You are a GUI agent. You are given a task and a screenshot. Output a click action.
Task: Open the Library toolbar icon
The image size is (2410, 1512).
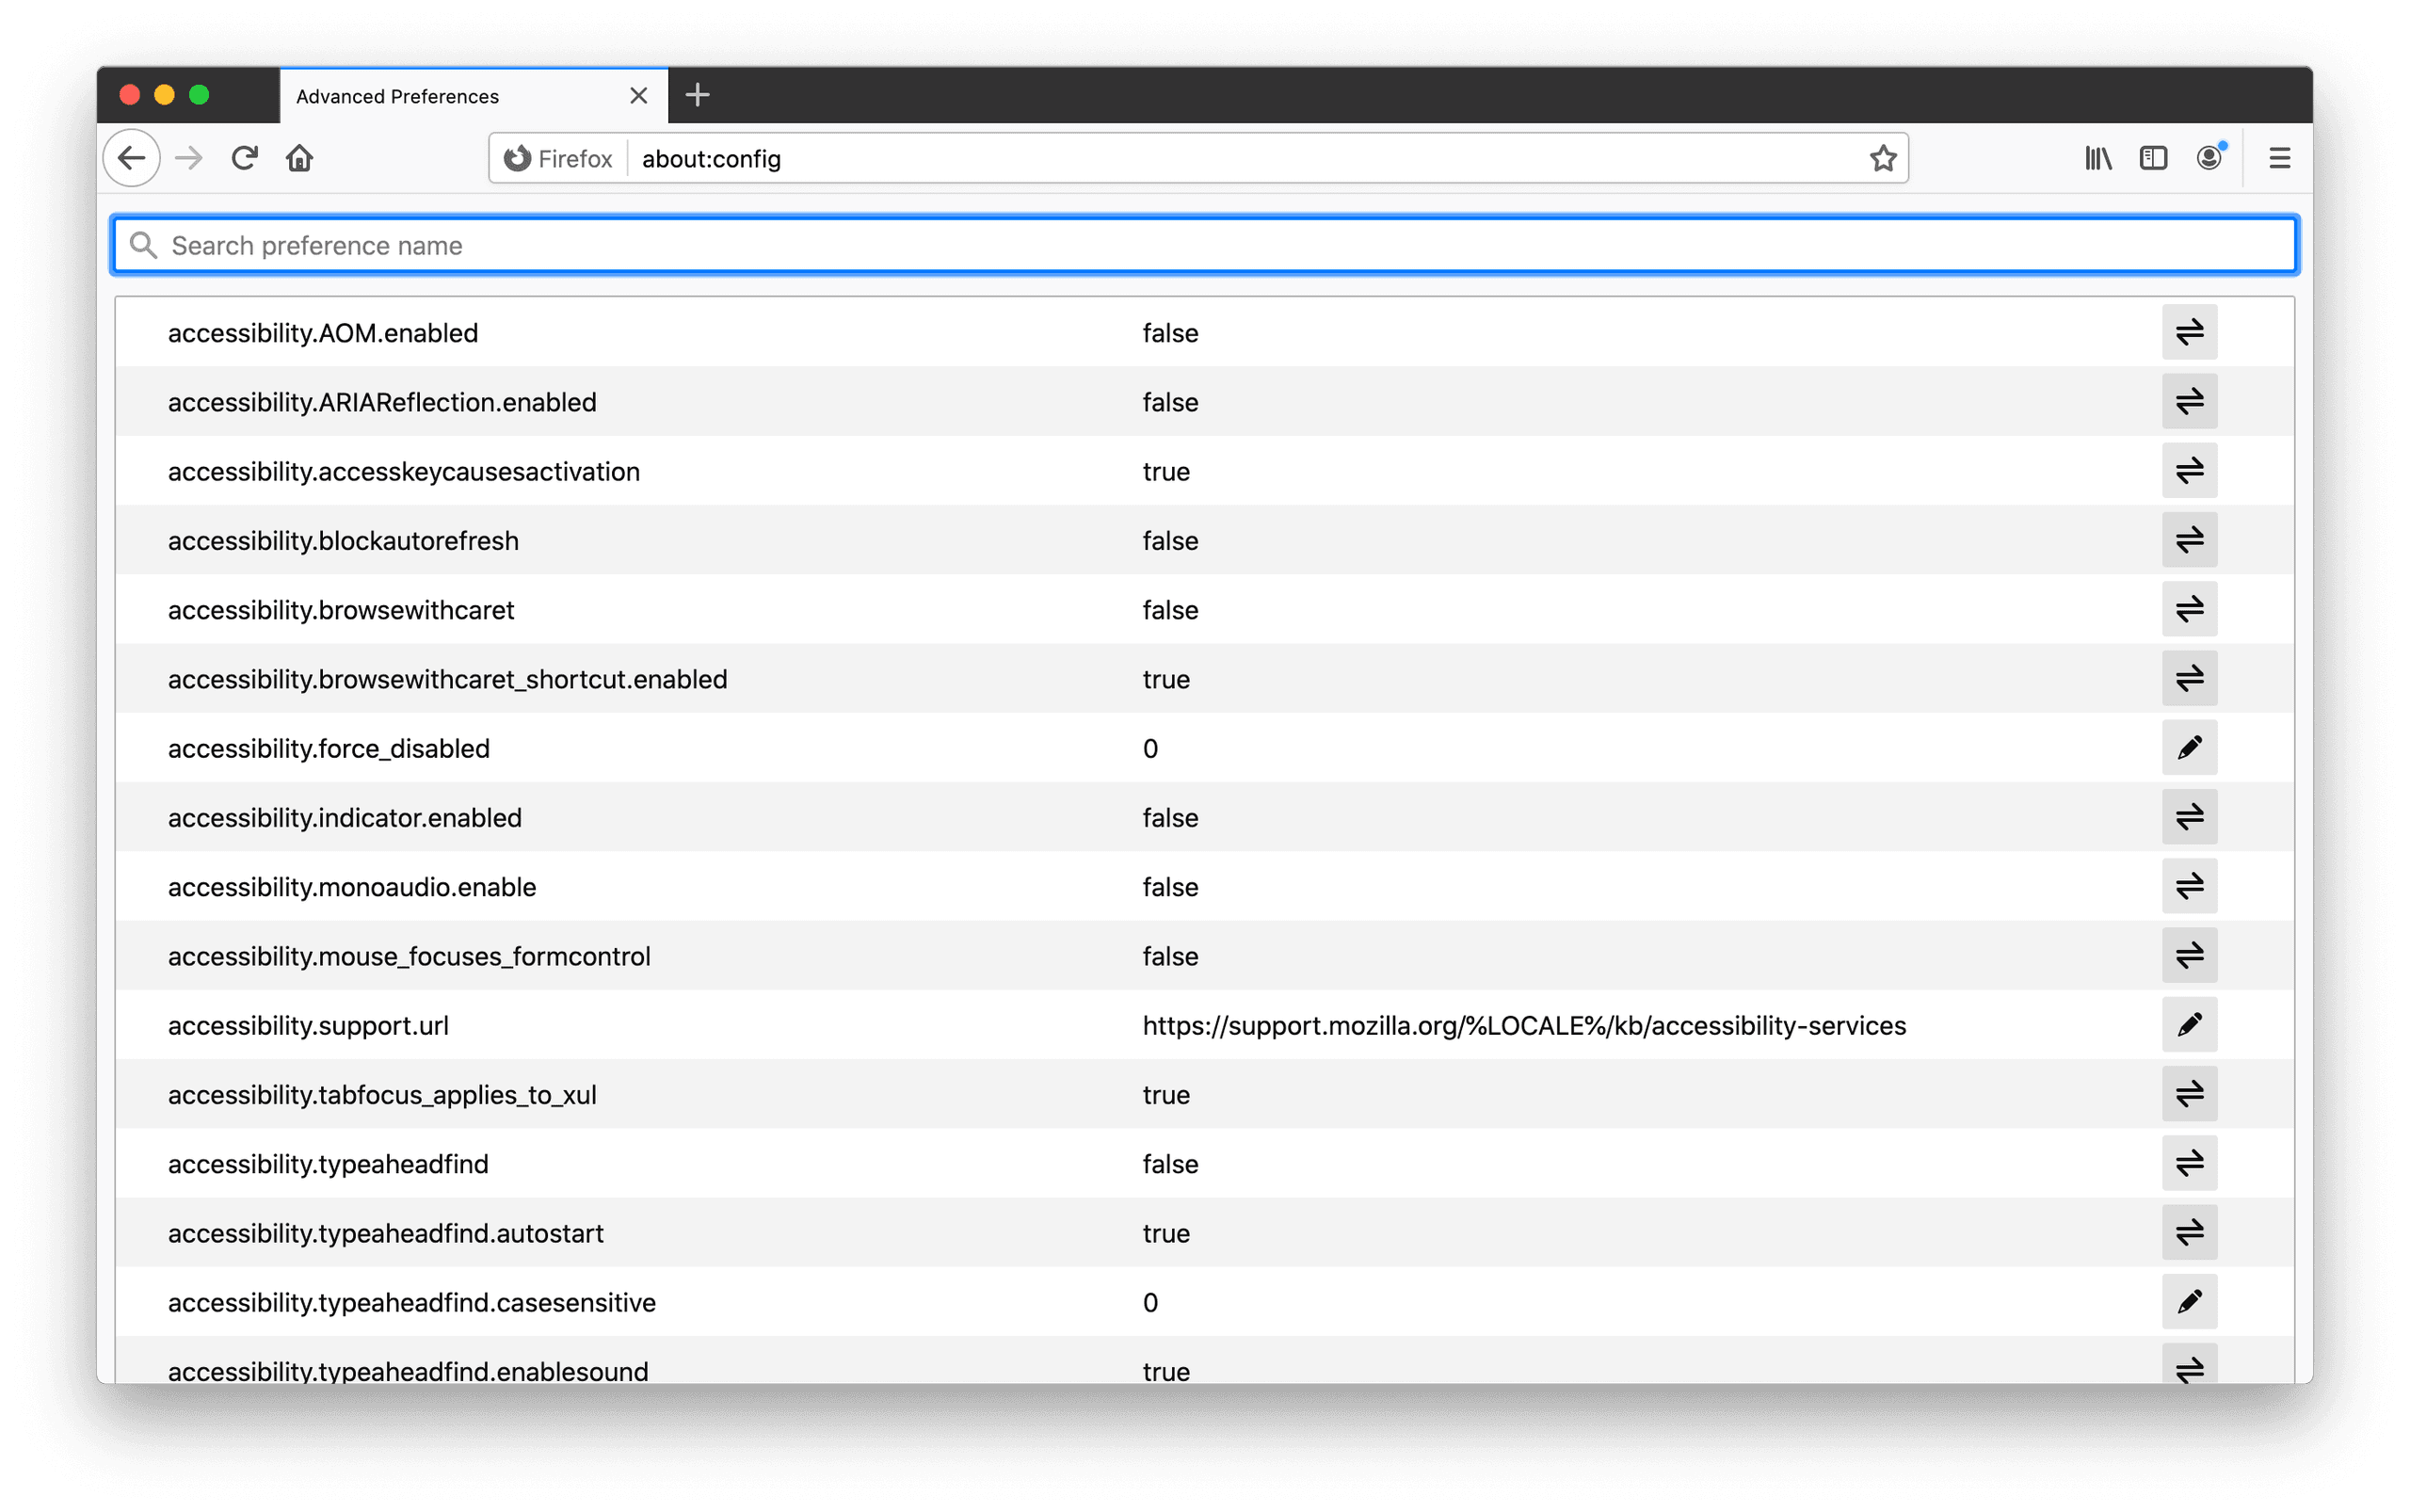[2098, 158]
